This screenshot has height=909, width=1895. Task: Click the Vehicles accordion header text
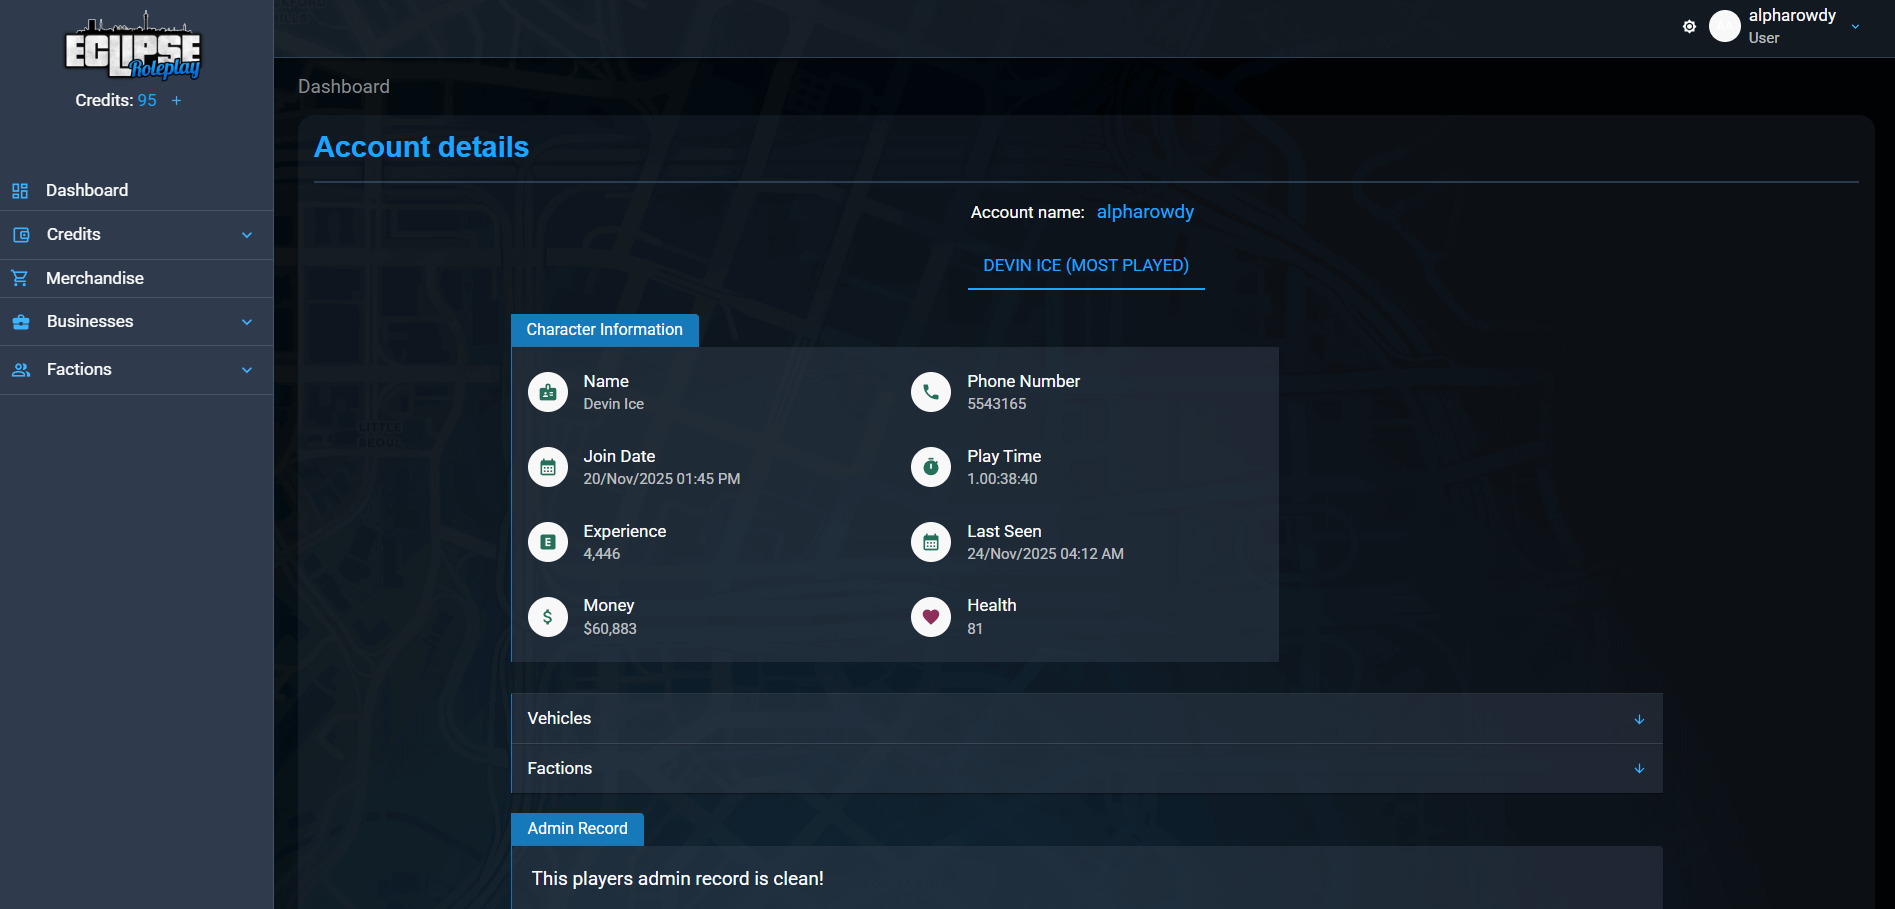[x=559, y=719]
